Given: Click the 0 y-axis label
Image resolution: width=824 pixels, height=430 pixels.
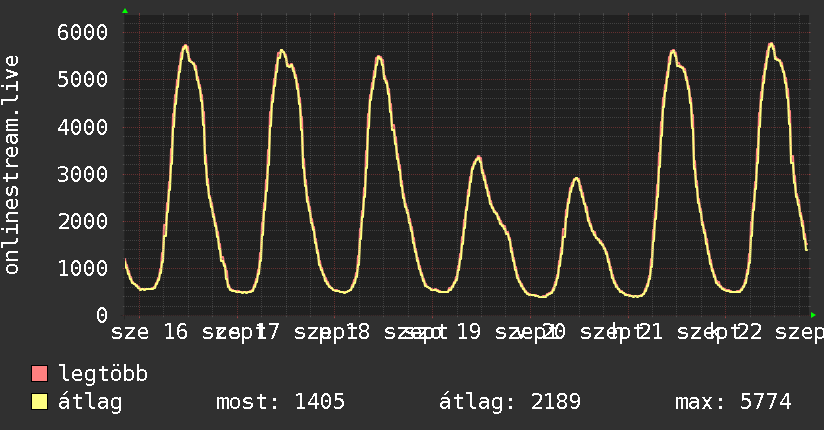Looking at the screenshot, I should pyautogui.click(x=102, y=315).
